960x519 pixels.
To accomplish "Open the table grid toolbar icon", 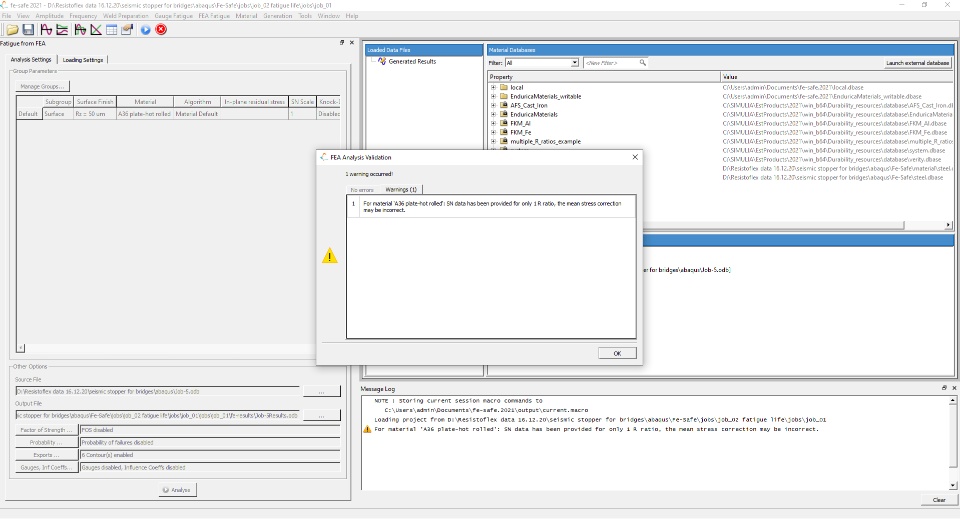I will click(111, 29).
